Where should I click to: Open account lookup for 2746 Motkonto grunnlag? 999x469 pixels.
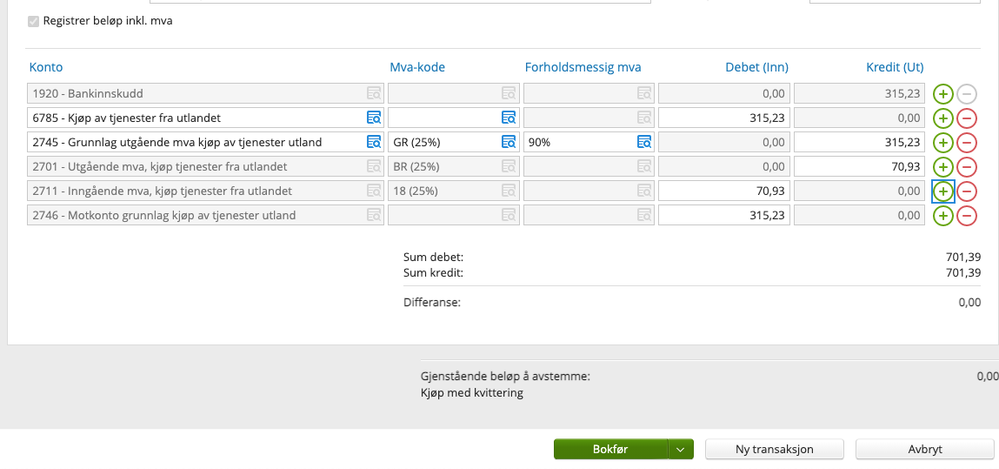coord(373,215)
